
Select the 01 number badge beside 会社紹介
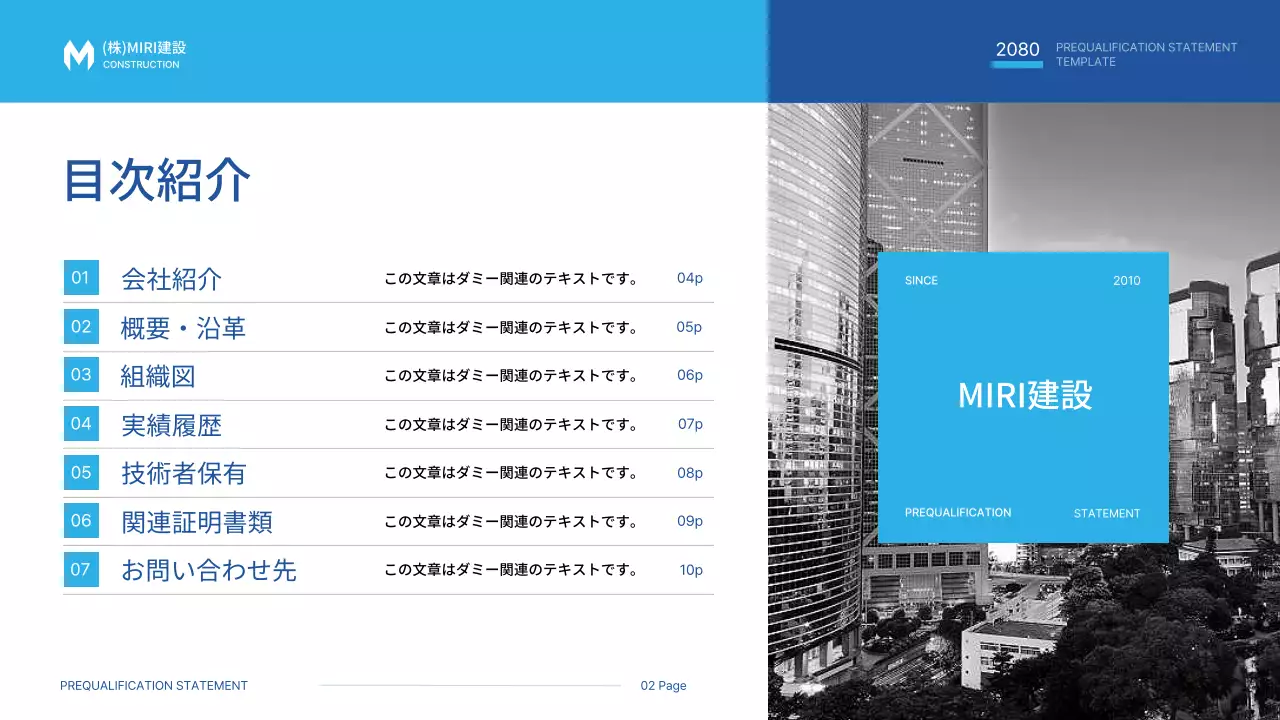click(81, 278)
